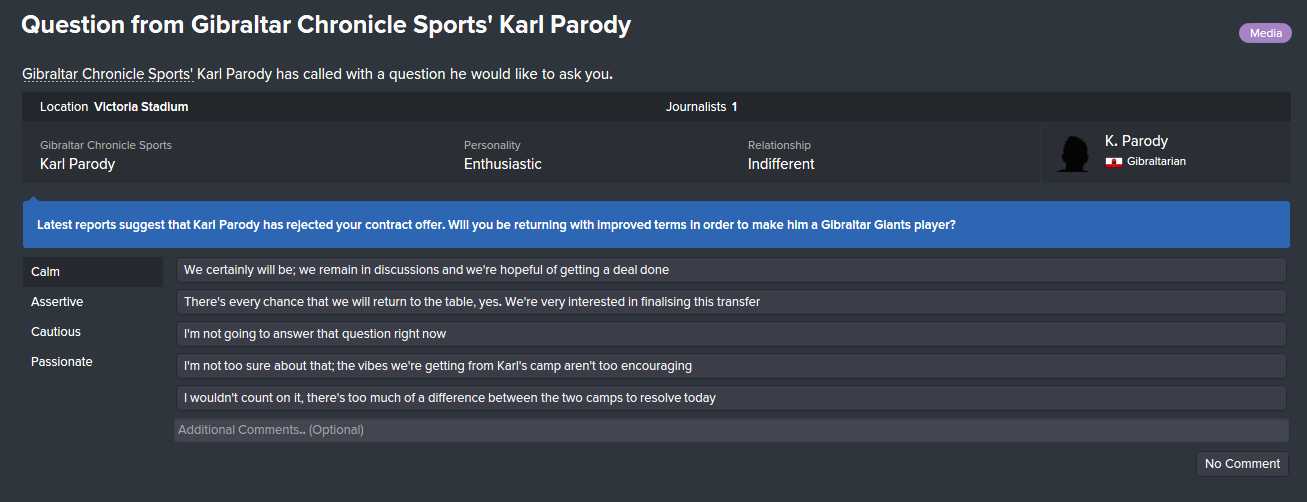Open K. Parody's profile name
This screenshot has height=502, width=1307.
click(1136, 141)
